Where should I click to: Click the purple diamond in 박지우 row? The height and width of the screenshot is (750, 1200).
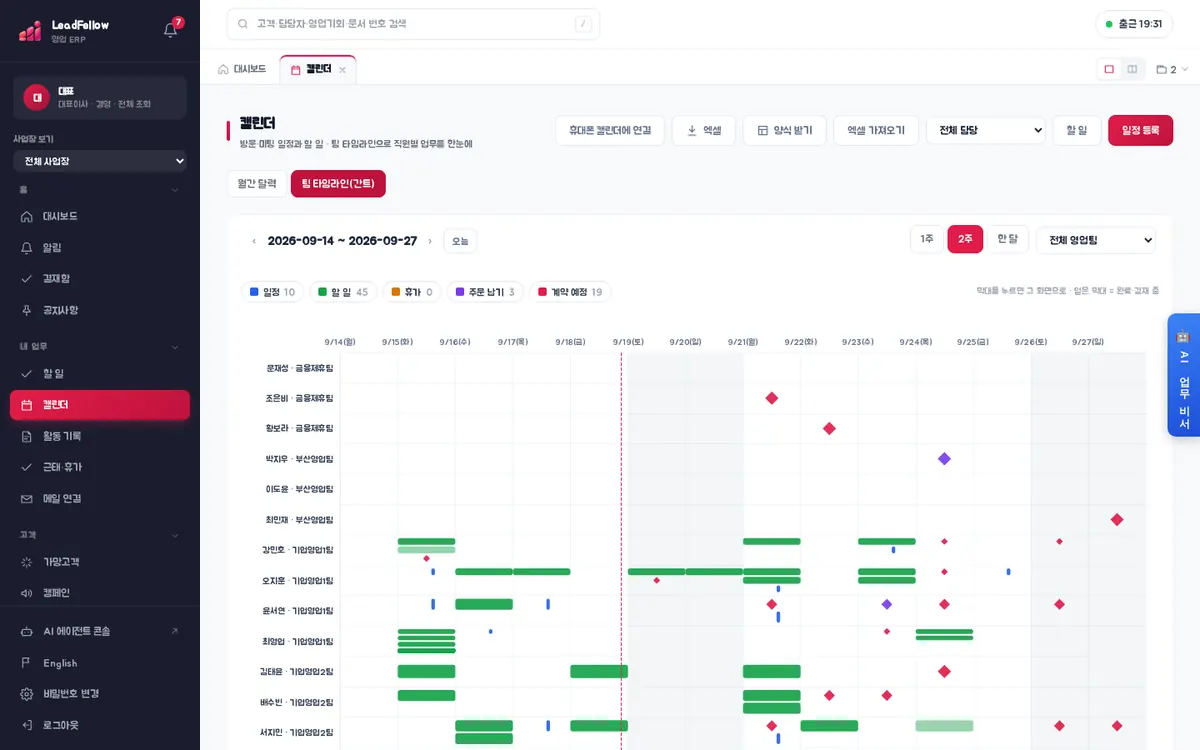(x=944, y=459)
